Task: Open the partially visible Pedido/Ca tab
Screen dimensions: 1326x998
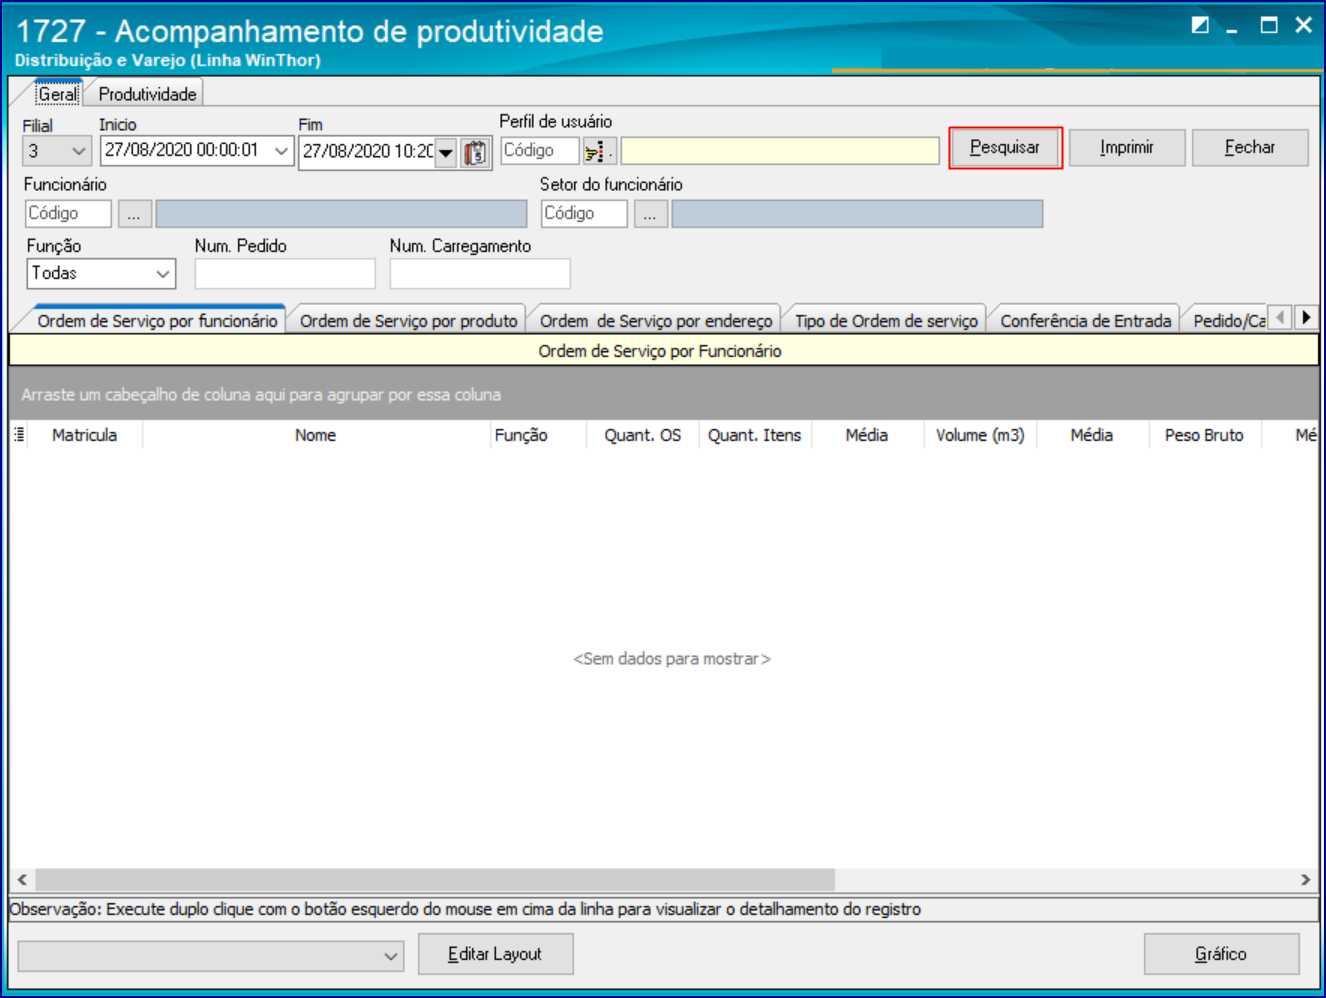Action: [x=1229, y=321]
